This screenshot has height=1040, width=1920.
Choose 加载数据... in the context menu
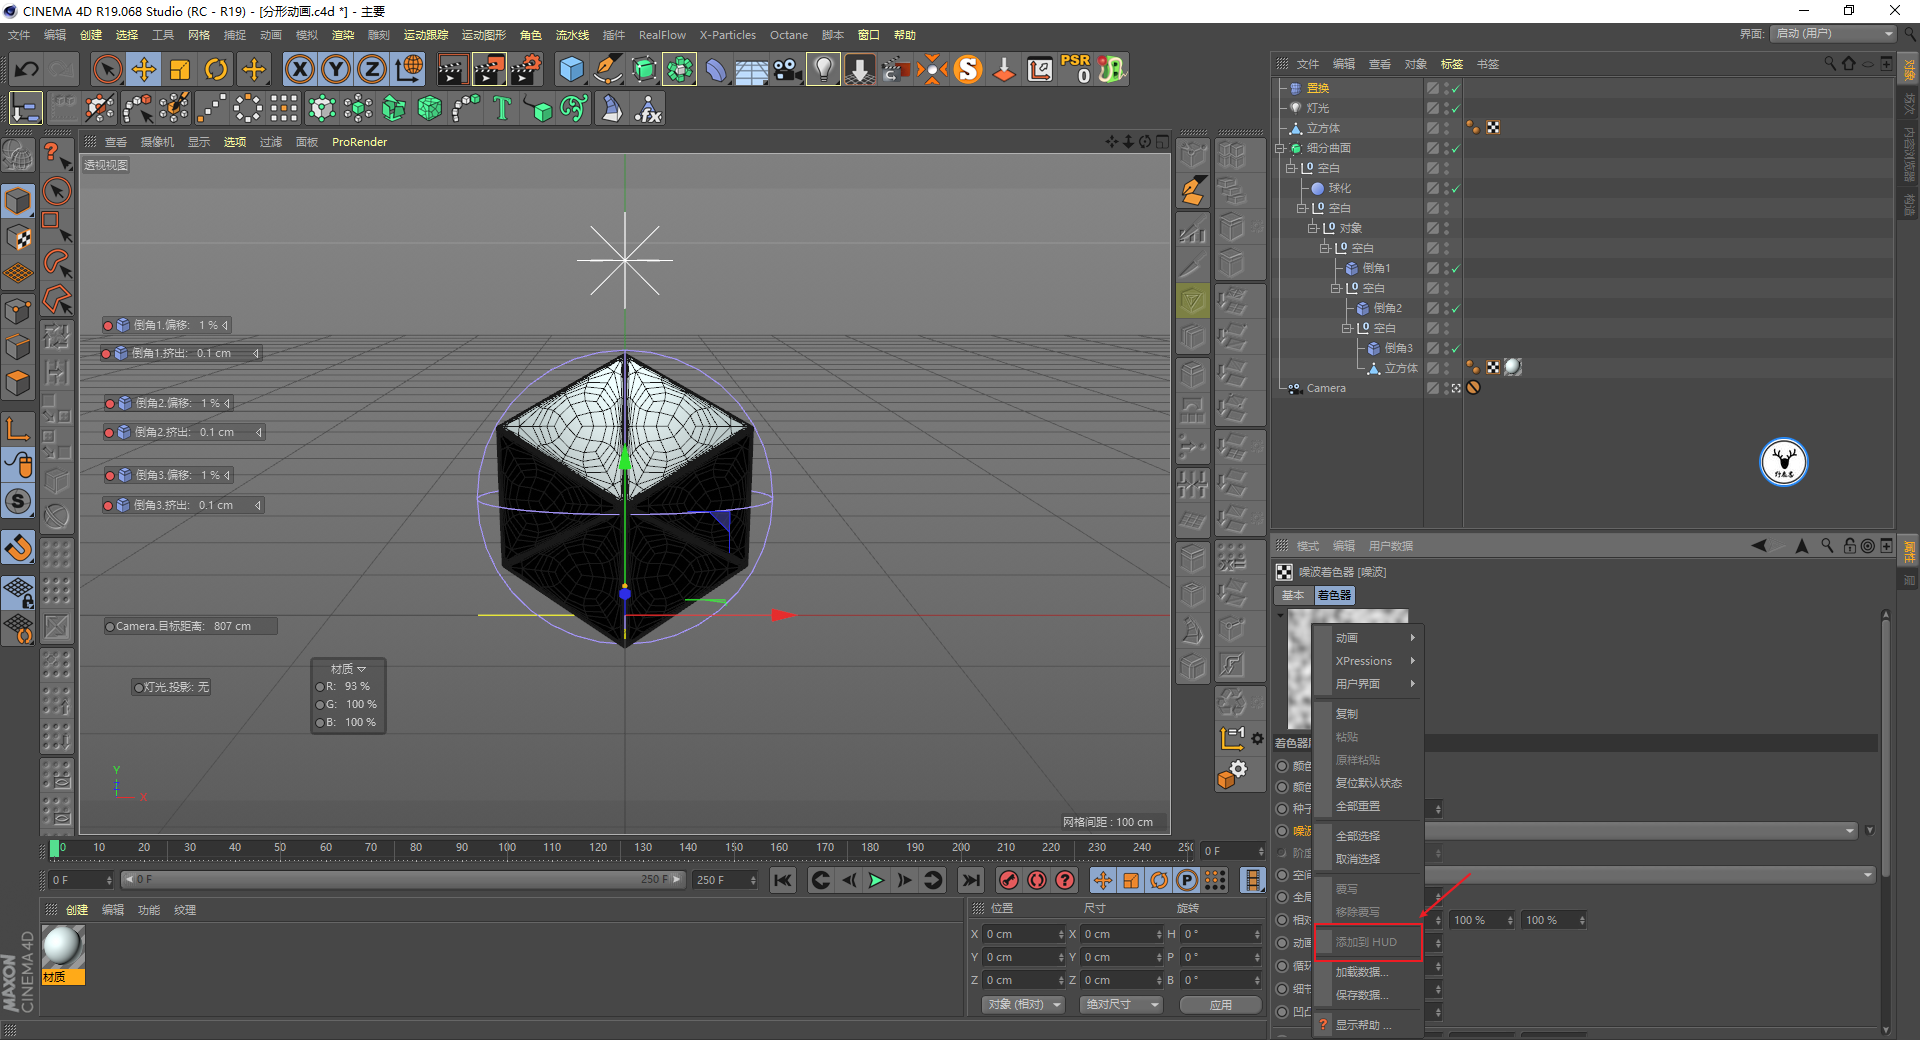tap(1368, 972)
